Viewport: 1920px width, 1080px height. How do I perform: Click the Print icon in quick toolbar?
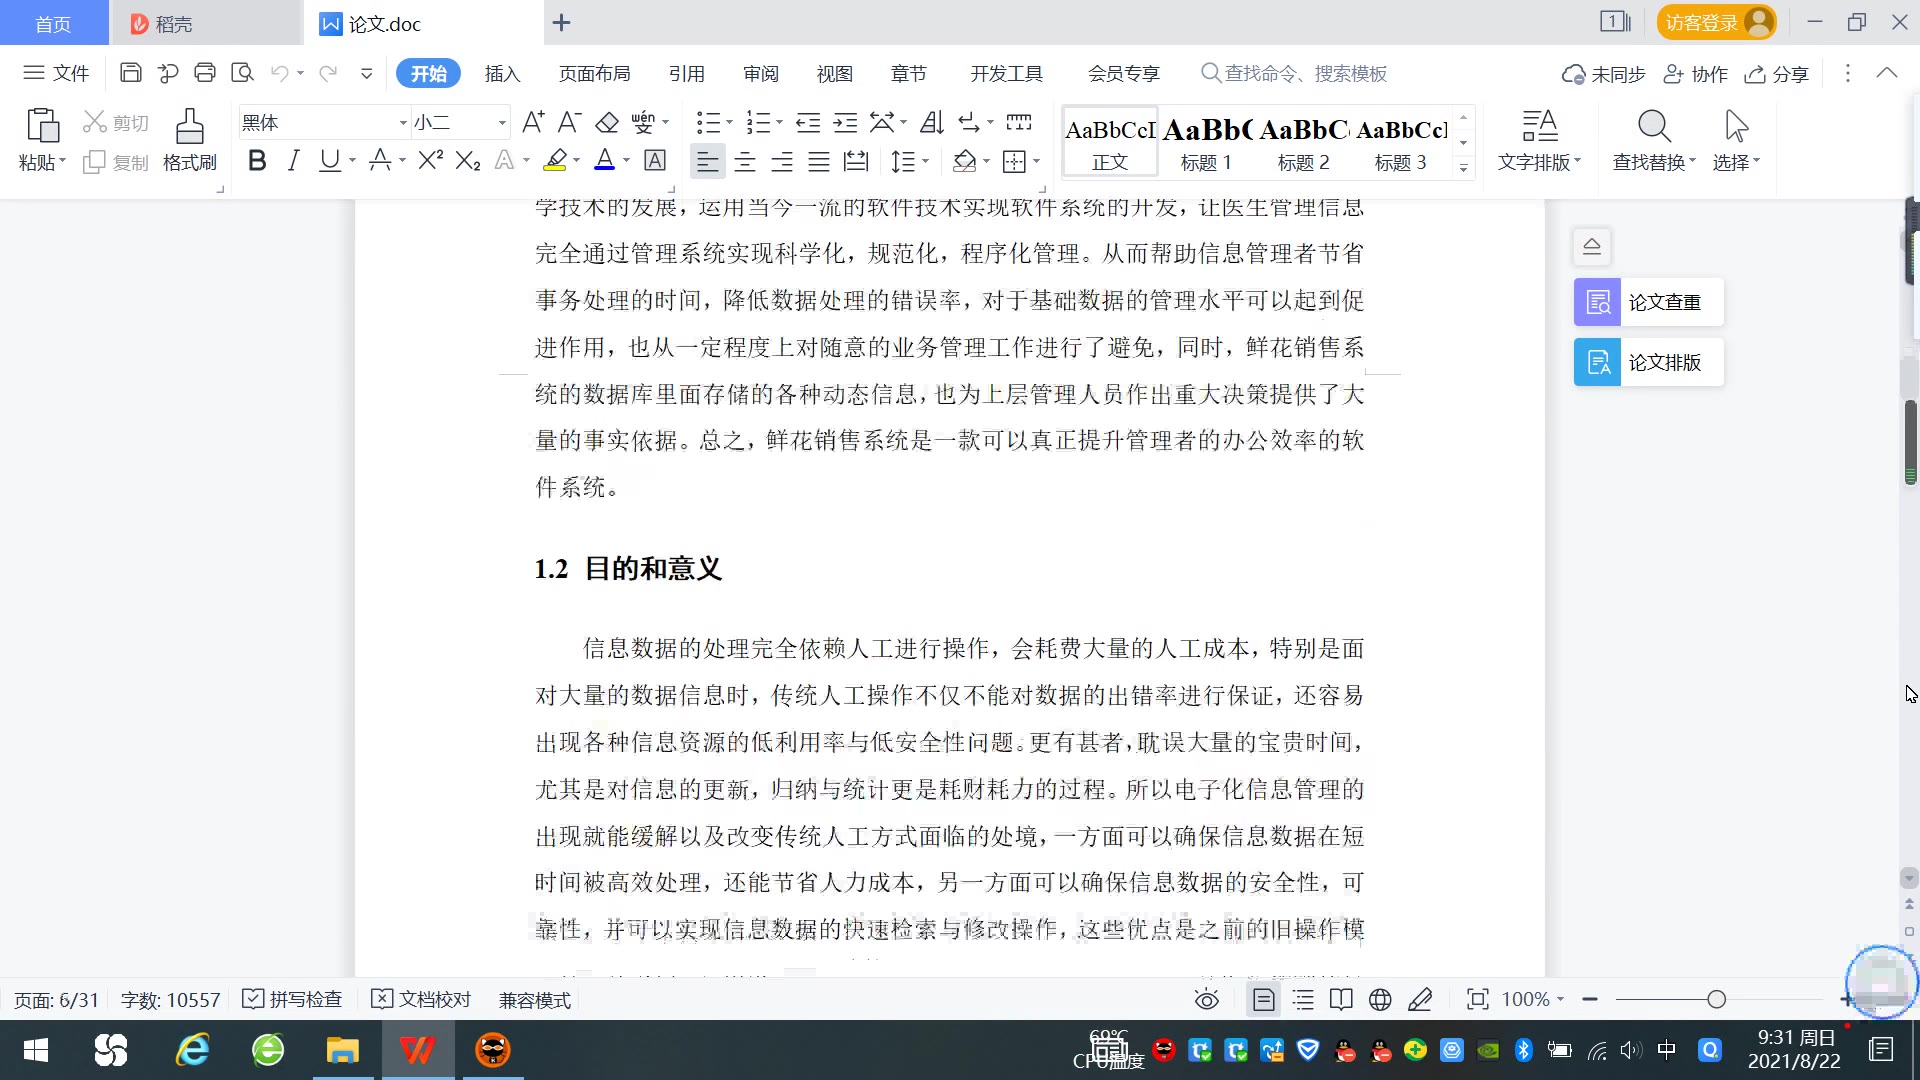click(x=205, y=73)
